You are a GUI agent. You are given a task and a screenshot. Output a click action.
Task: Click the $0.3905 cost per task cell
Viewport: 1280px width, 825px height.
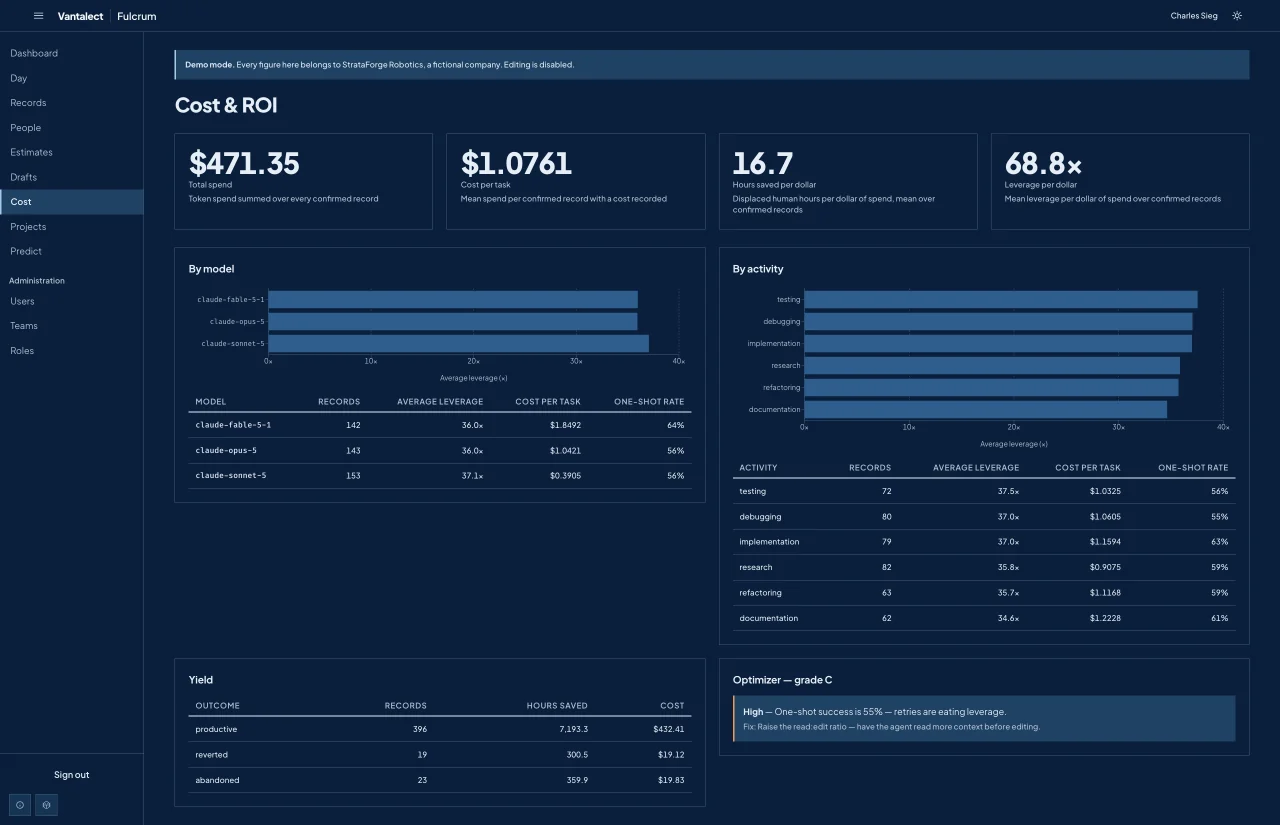565,476
